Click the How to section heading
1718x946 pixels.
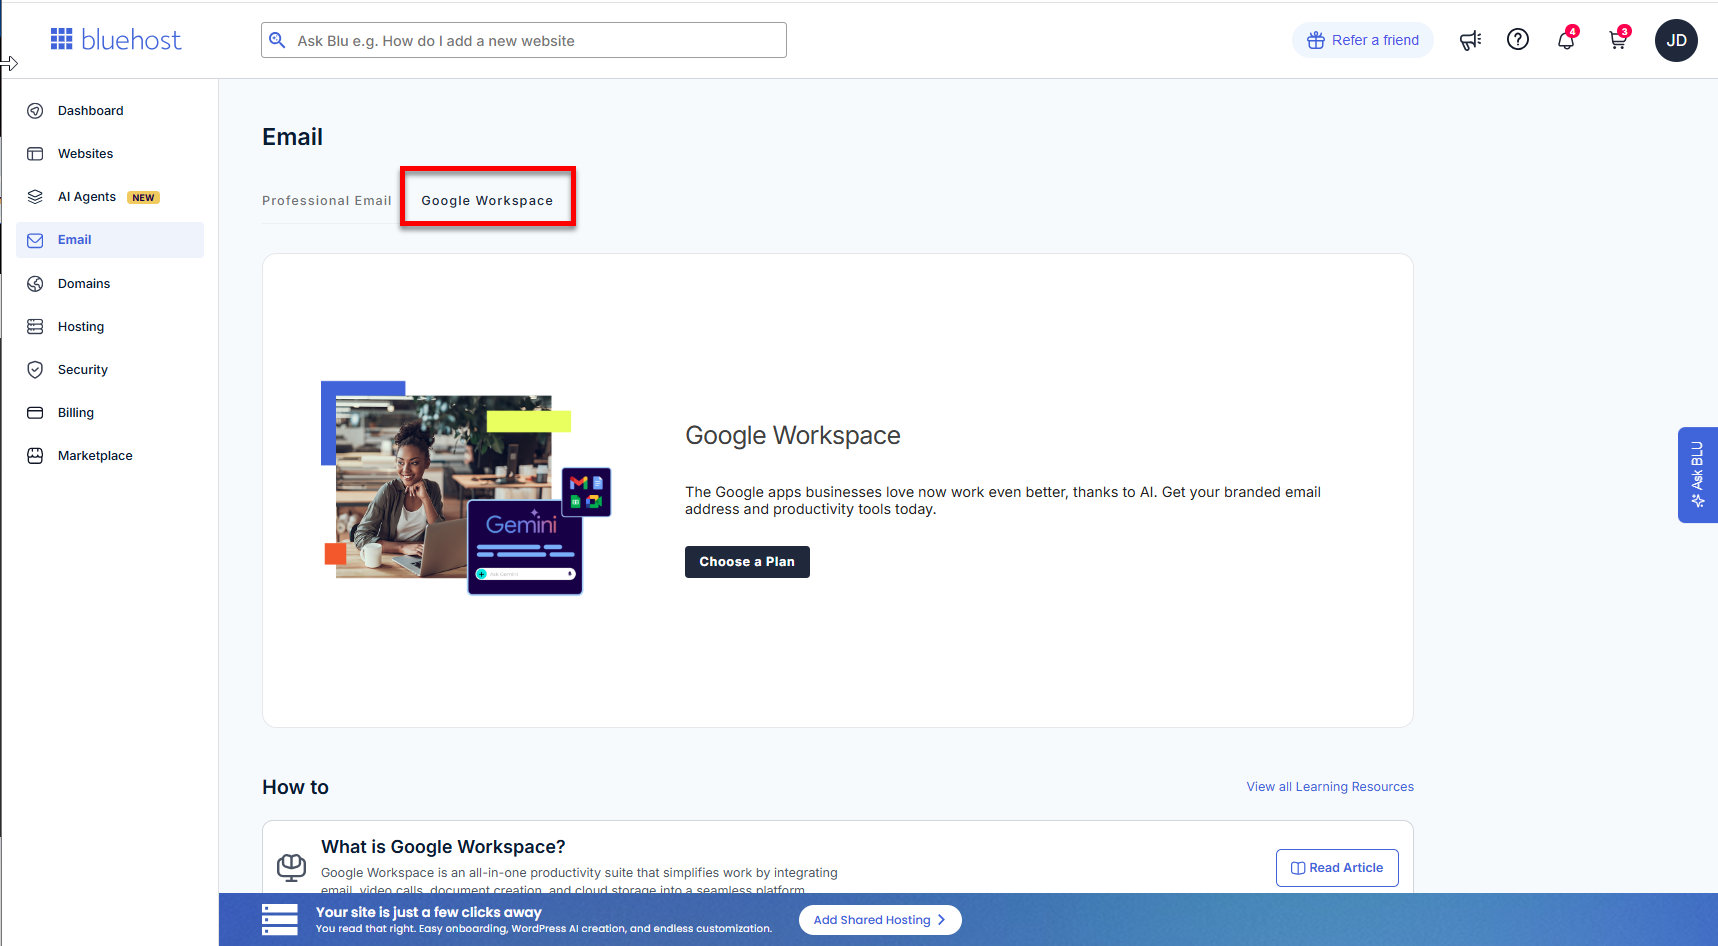pyautogui.click(x=295, y=787)
